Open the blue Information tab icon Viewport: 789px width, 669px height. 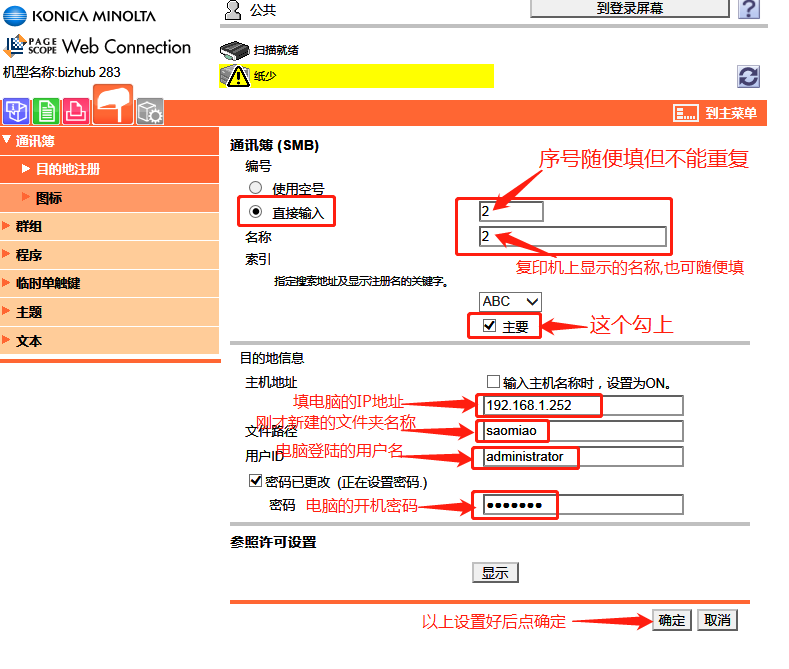(x=16, y=110)
